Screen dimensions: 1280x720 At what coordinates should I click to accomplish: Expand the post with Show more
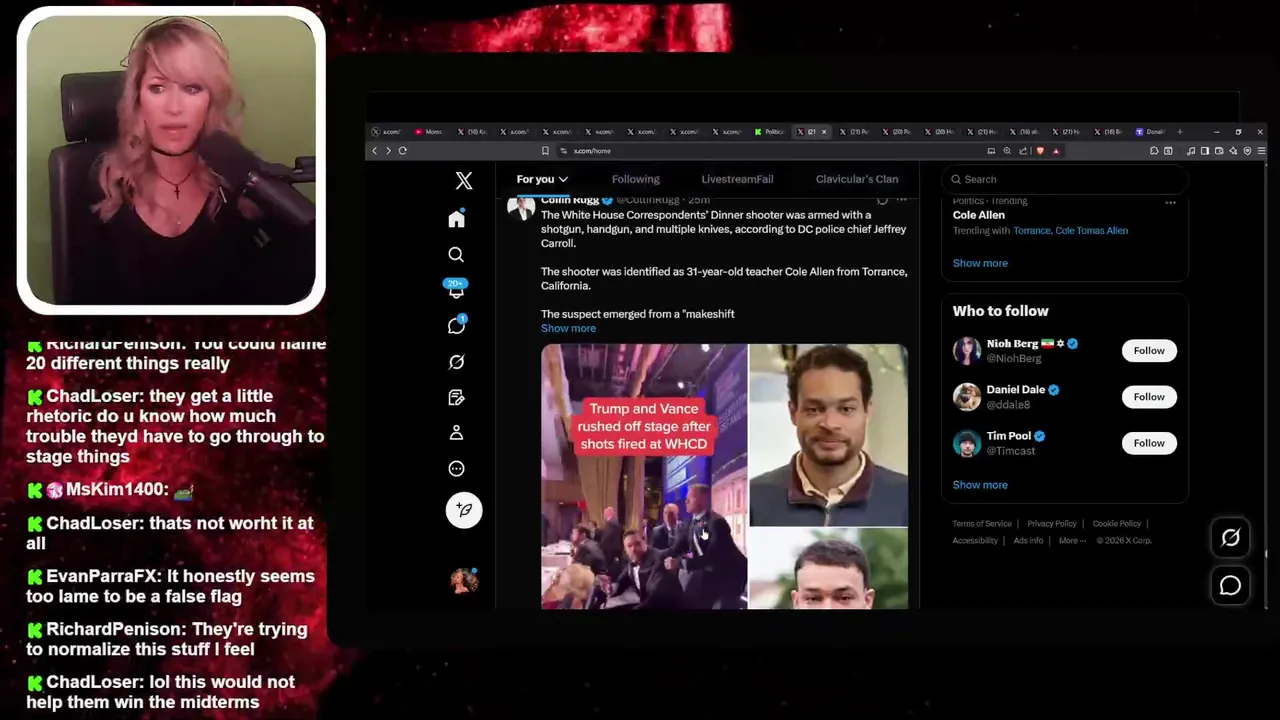568,328
